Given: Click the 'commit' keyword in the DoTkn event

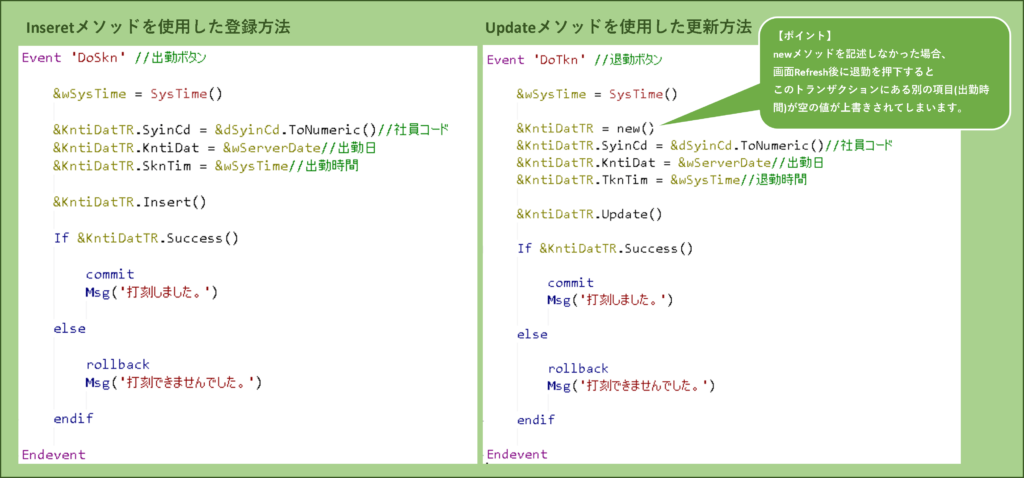Looking at the screenshot, I should [x=571, y=283].
